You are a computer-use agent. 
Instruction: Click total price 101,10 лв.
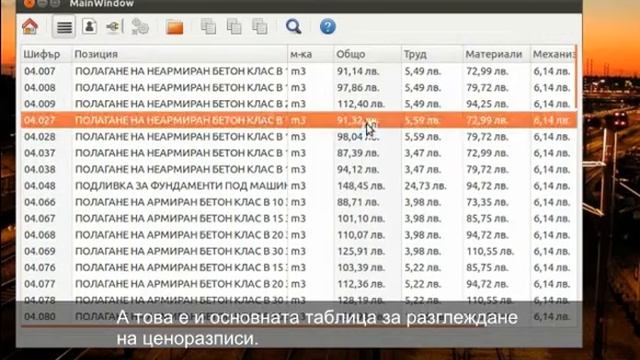[x=361, y=218]
